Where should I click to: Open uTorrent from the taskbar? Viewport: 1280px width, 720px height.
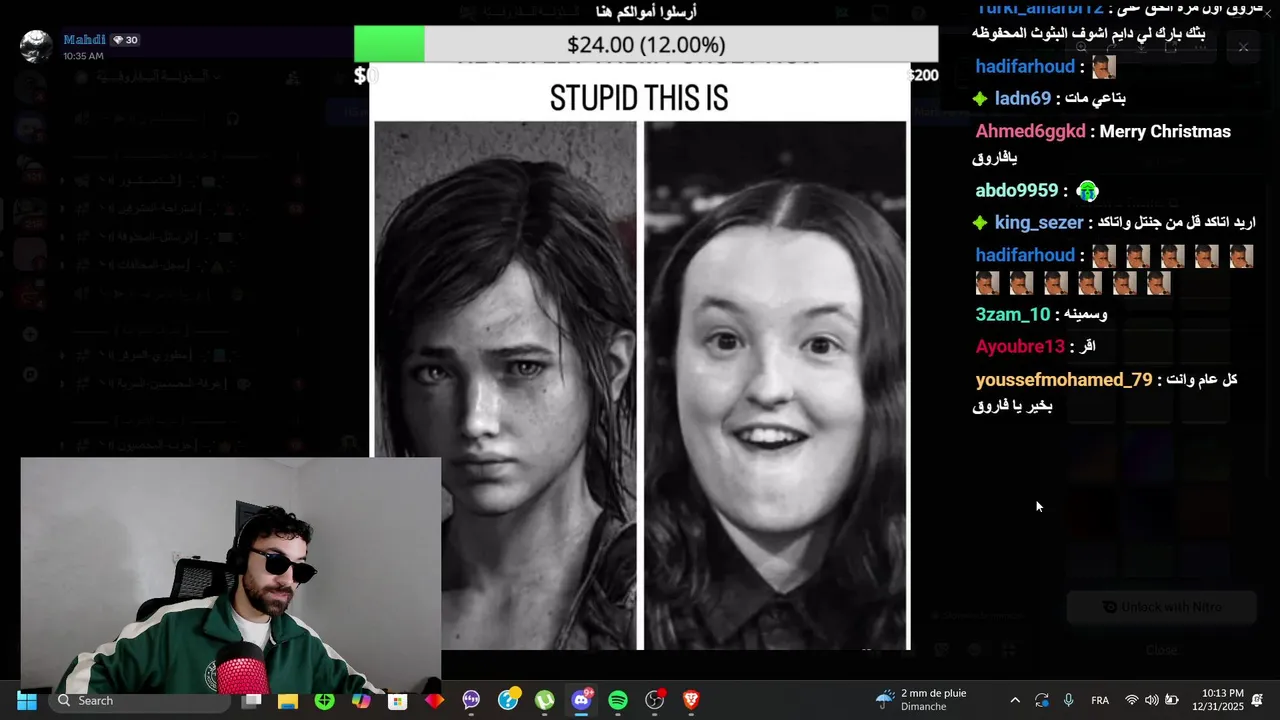(x=544, y=701)
